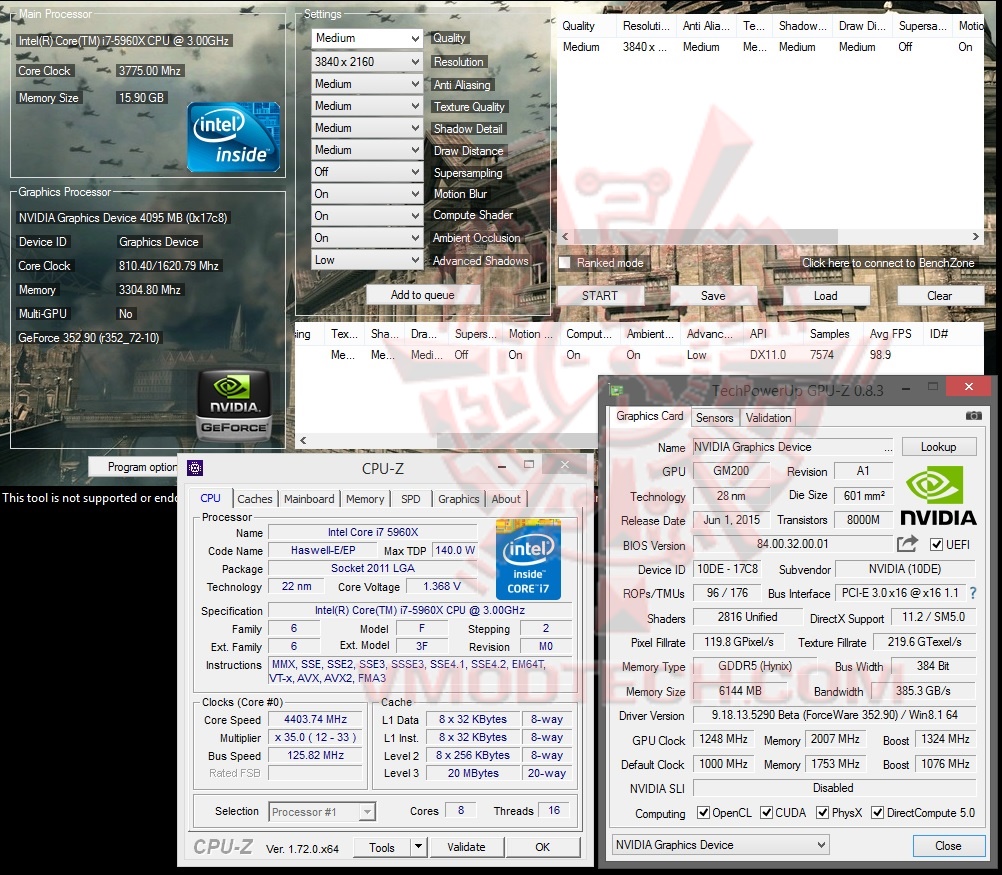Toggle the CUDA checkbox

[766, 812]
